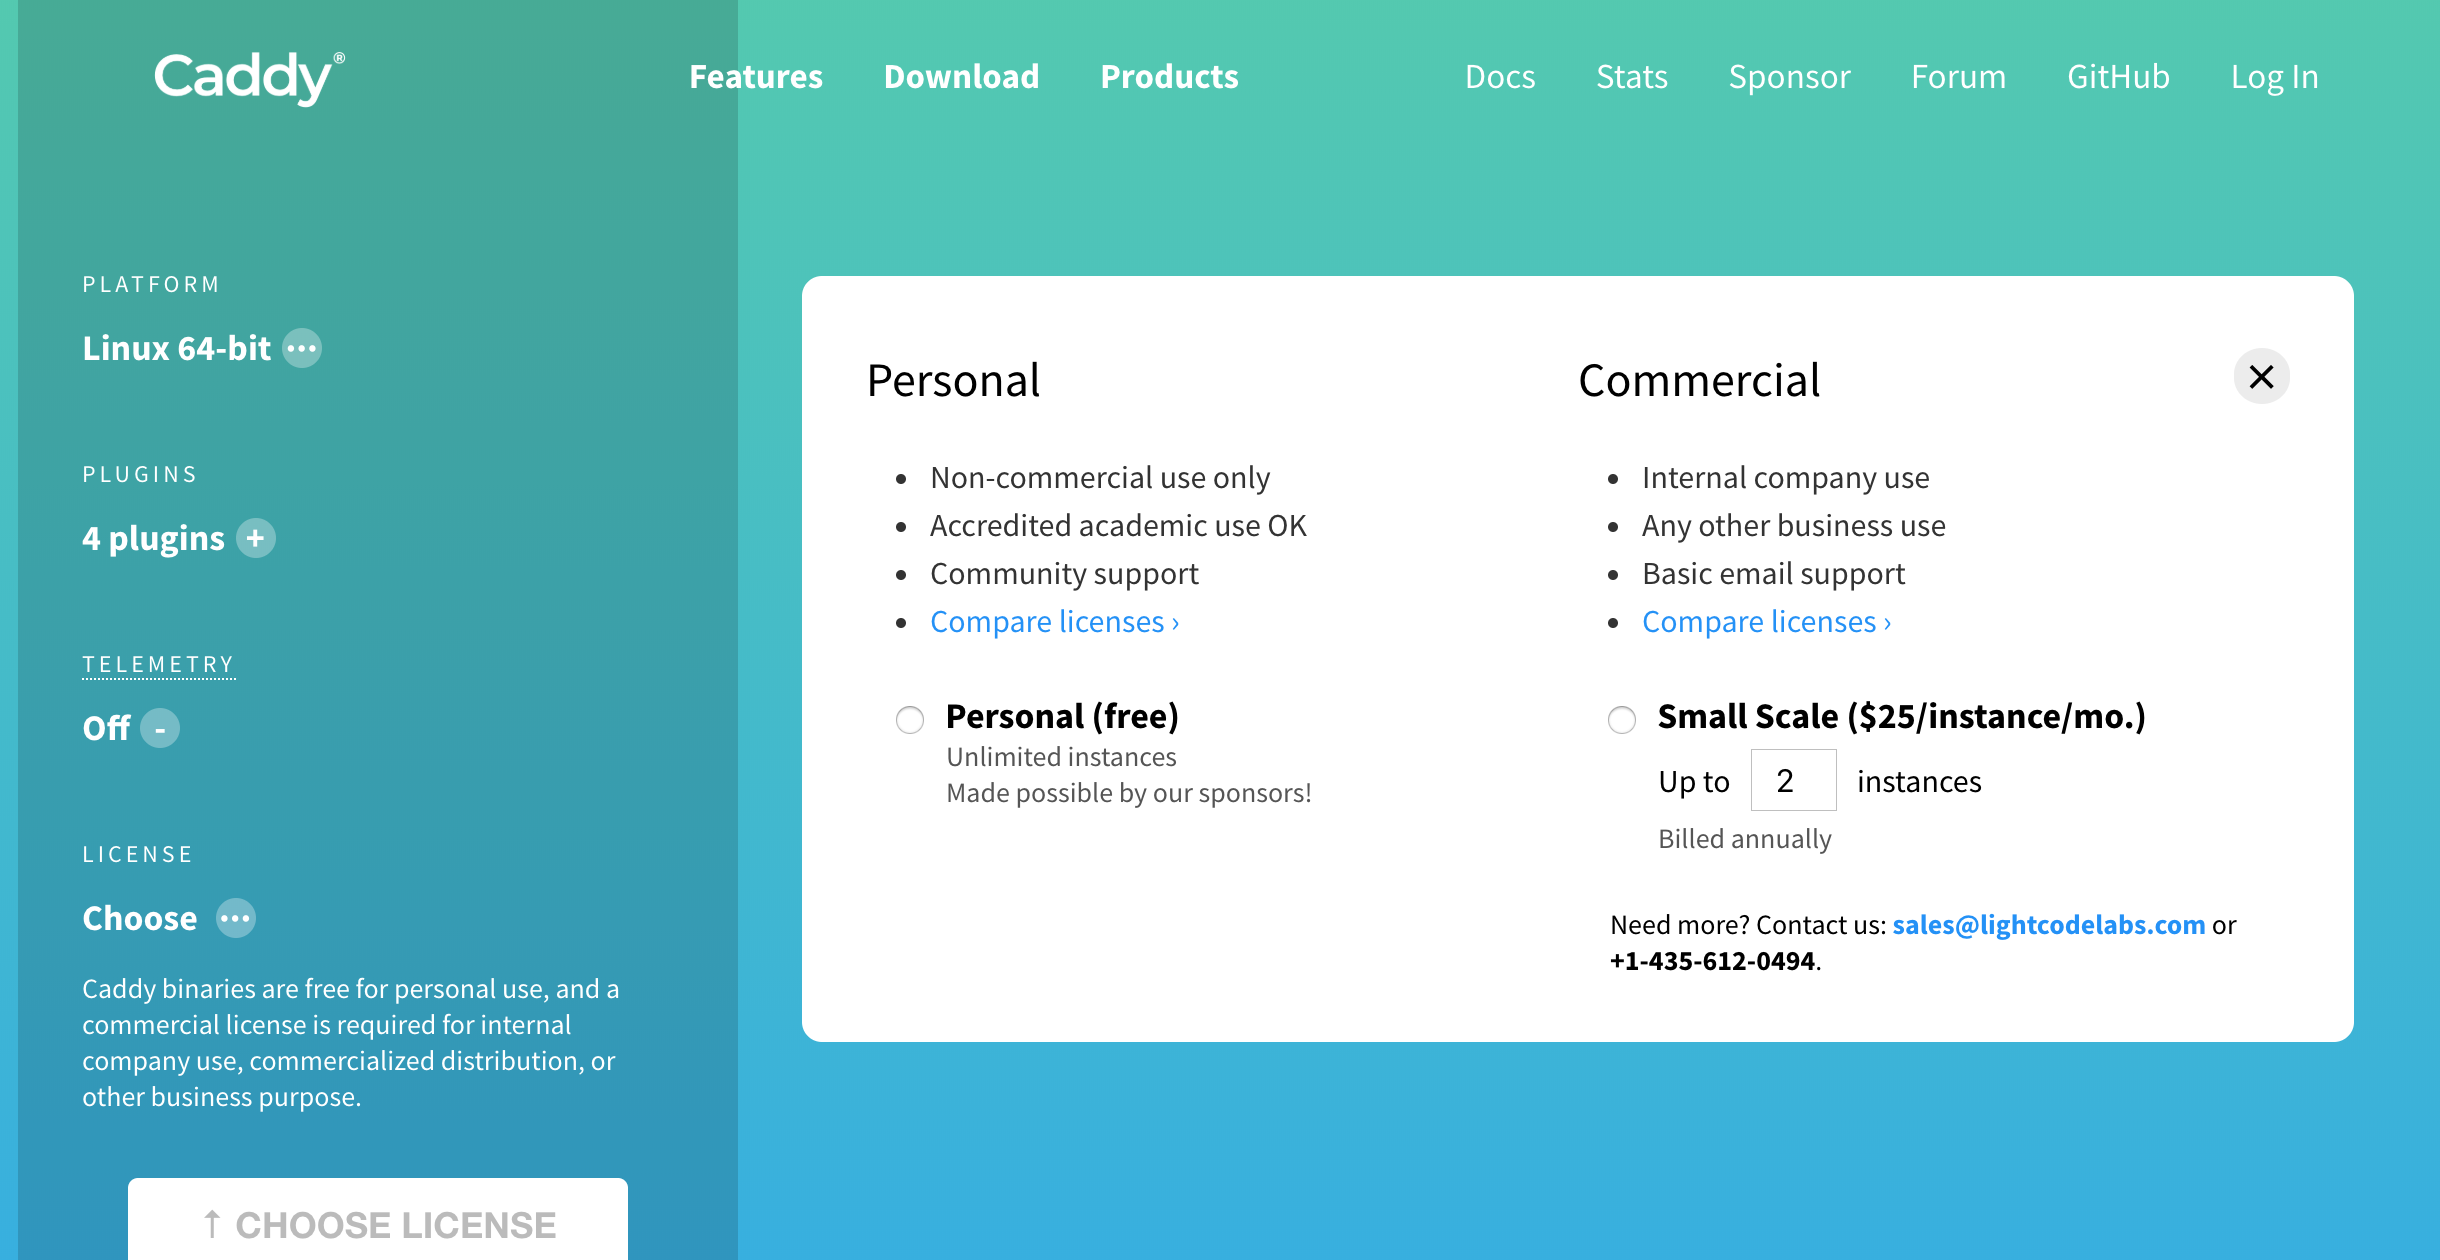Viewport: 2440px width, 1260px height.
Task: Click the sales@lightcodelabs.com email link
Action: (2048, 925)
